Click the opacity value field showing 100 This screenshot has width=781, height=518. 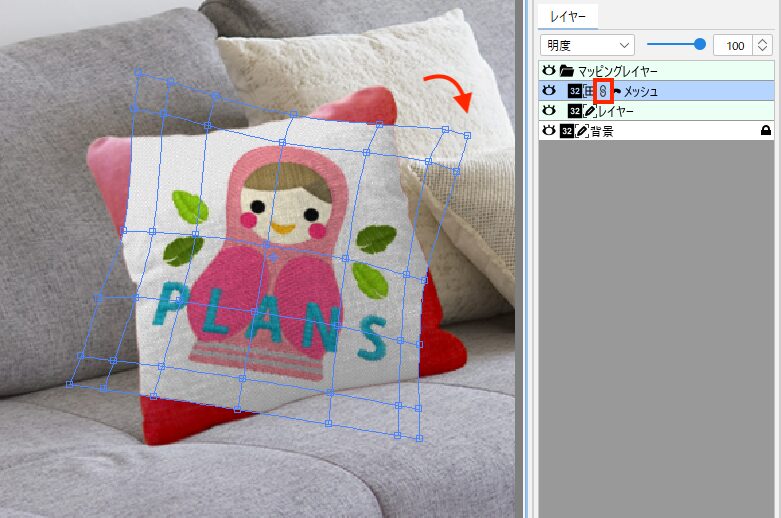733,45
